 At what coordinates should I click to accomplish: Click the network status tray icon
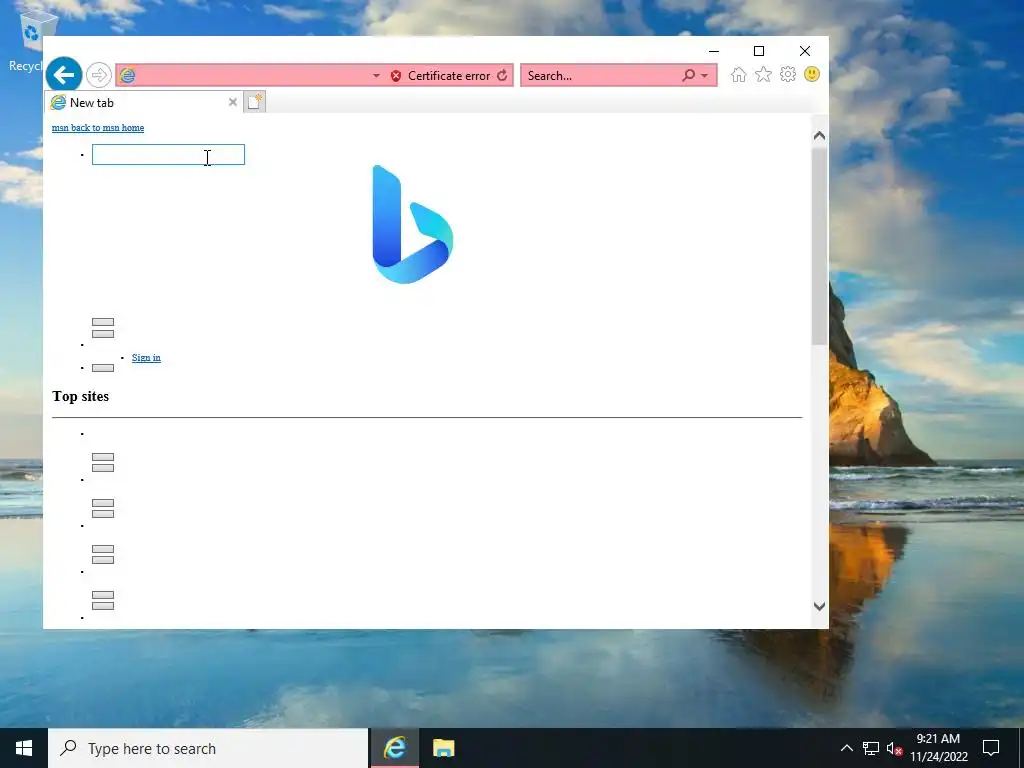pyautogui.click(x=871, y=748)
